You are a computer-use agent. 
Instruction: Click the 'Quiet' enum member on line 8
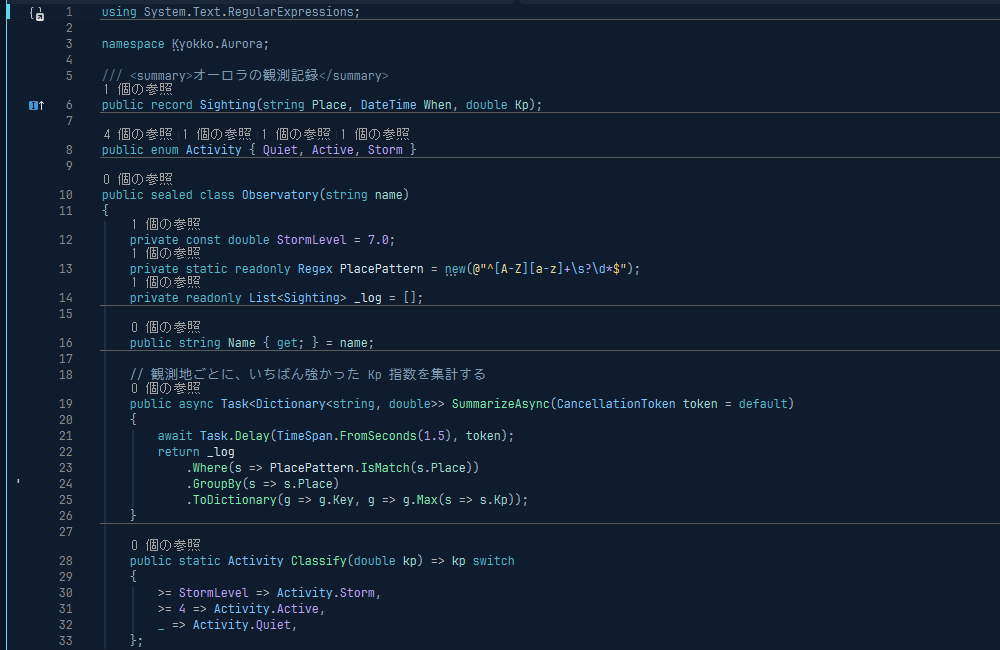(x=280, y=150)
